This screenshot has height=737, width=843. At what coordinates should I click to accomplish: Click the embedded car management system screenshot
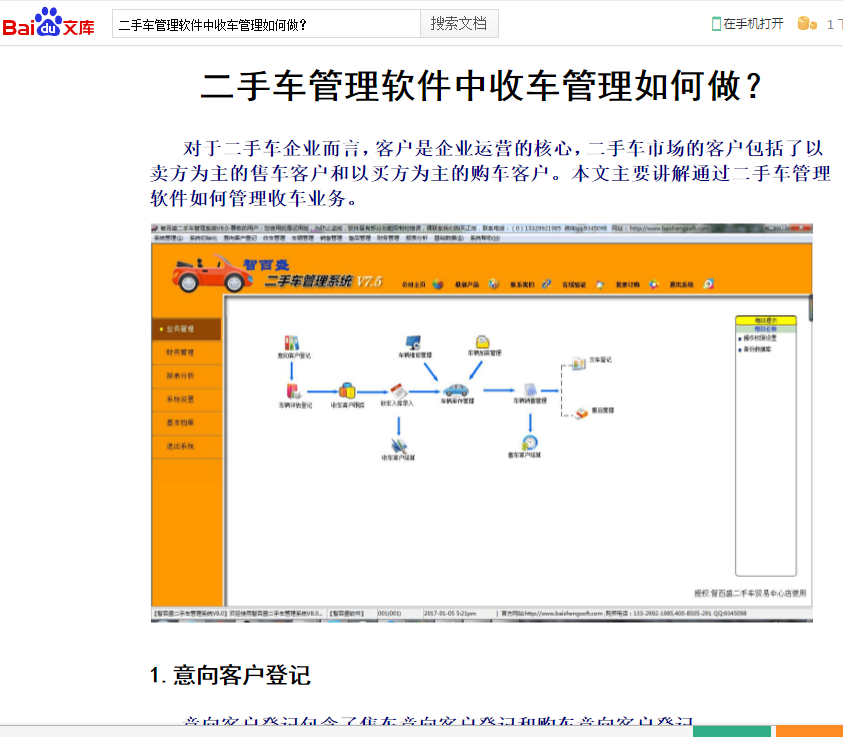tap(481, 421)
